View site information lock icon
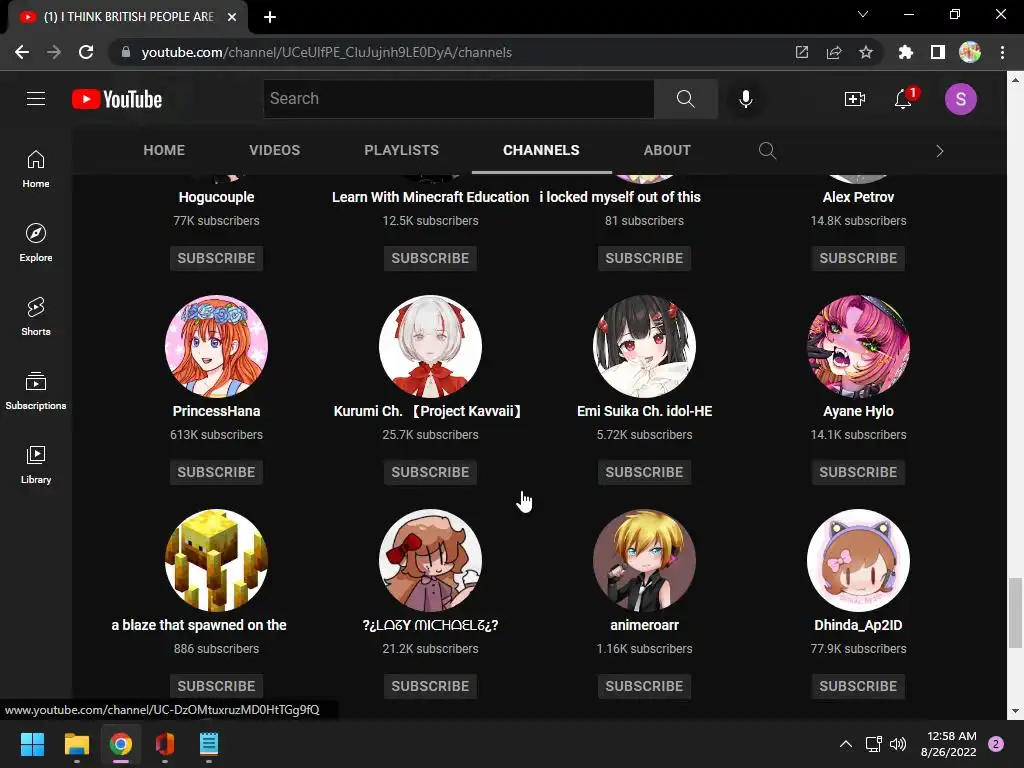The height and width of the screenshot is (768, 1024). click(126, 52)
